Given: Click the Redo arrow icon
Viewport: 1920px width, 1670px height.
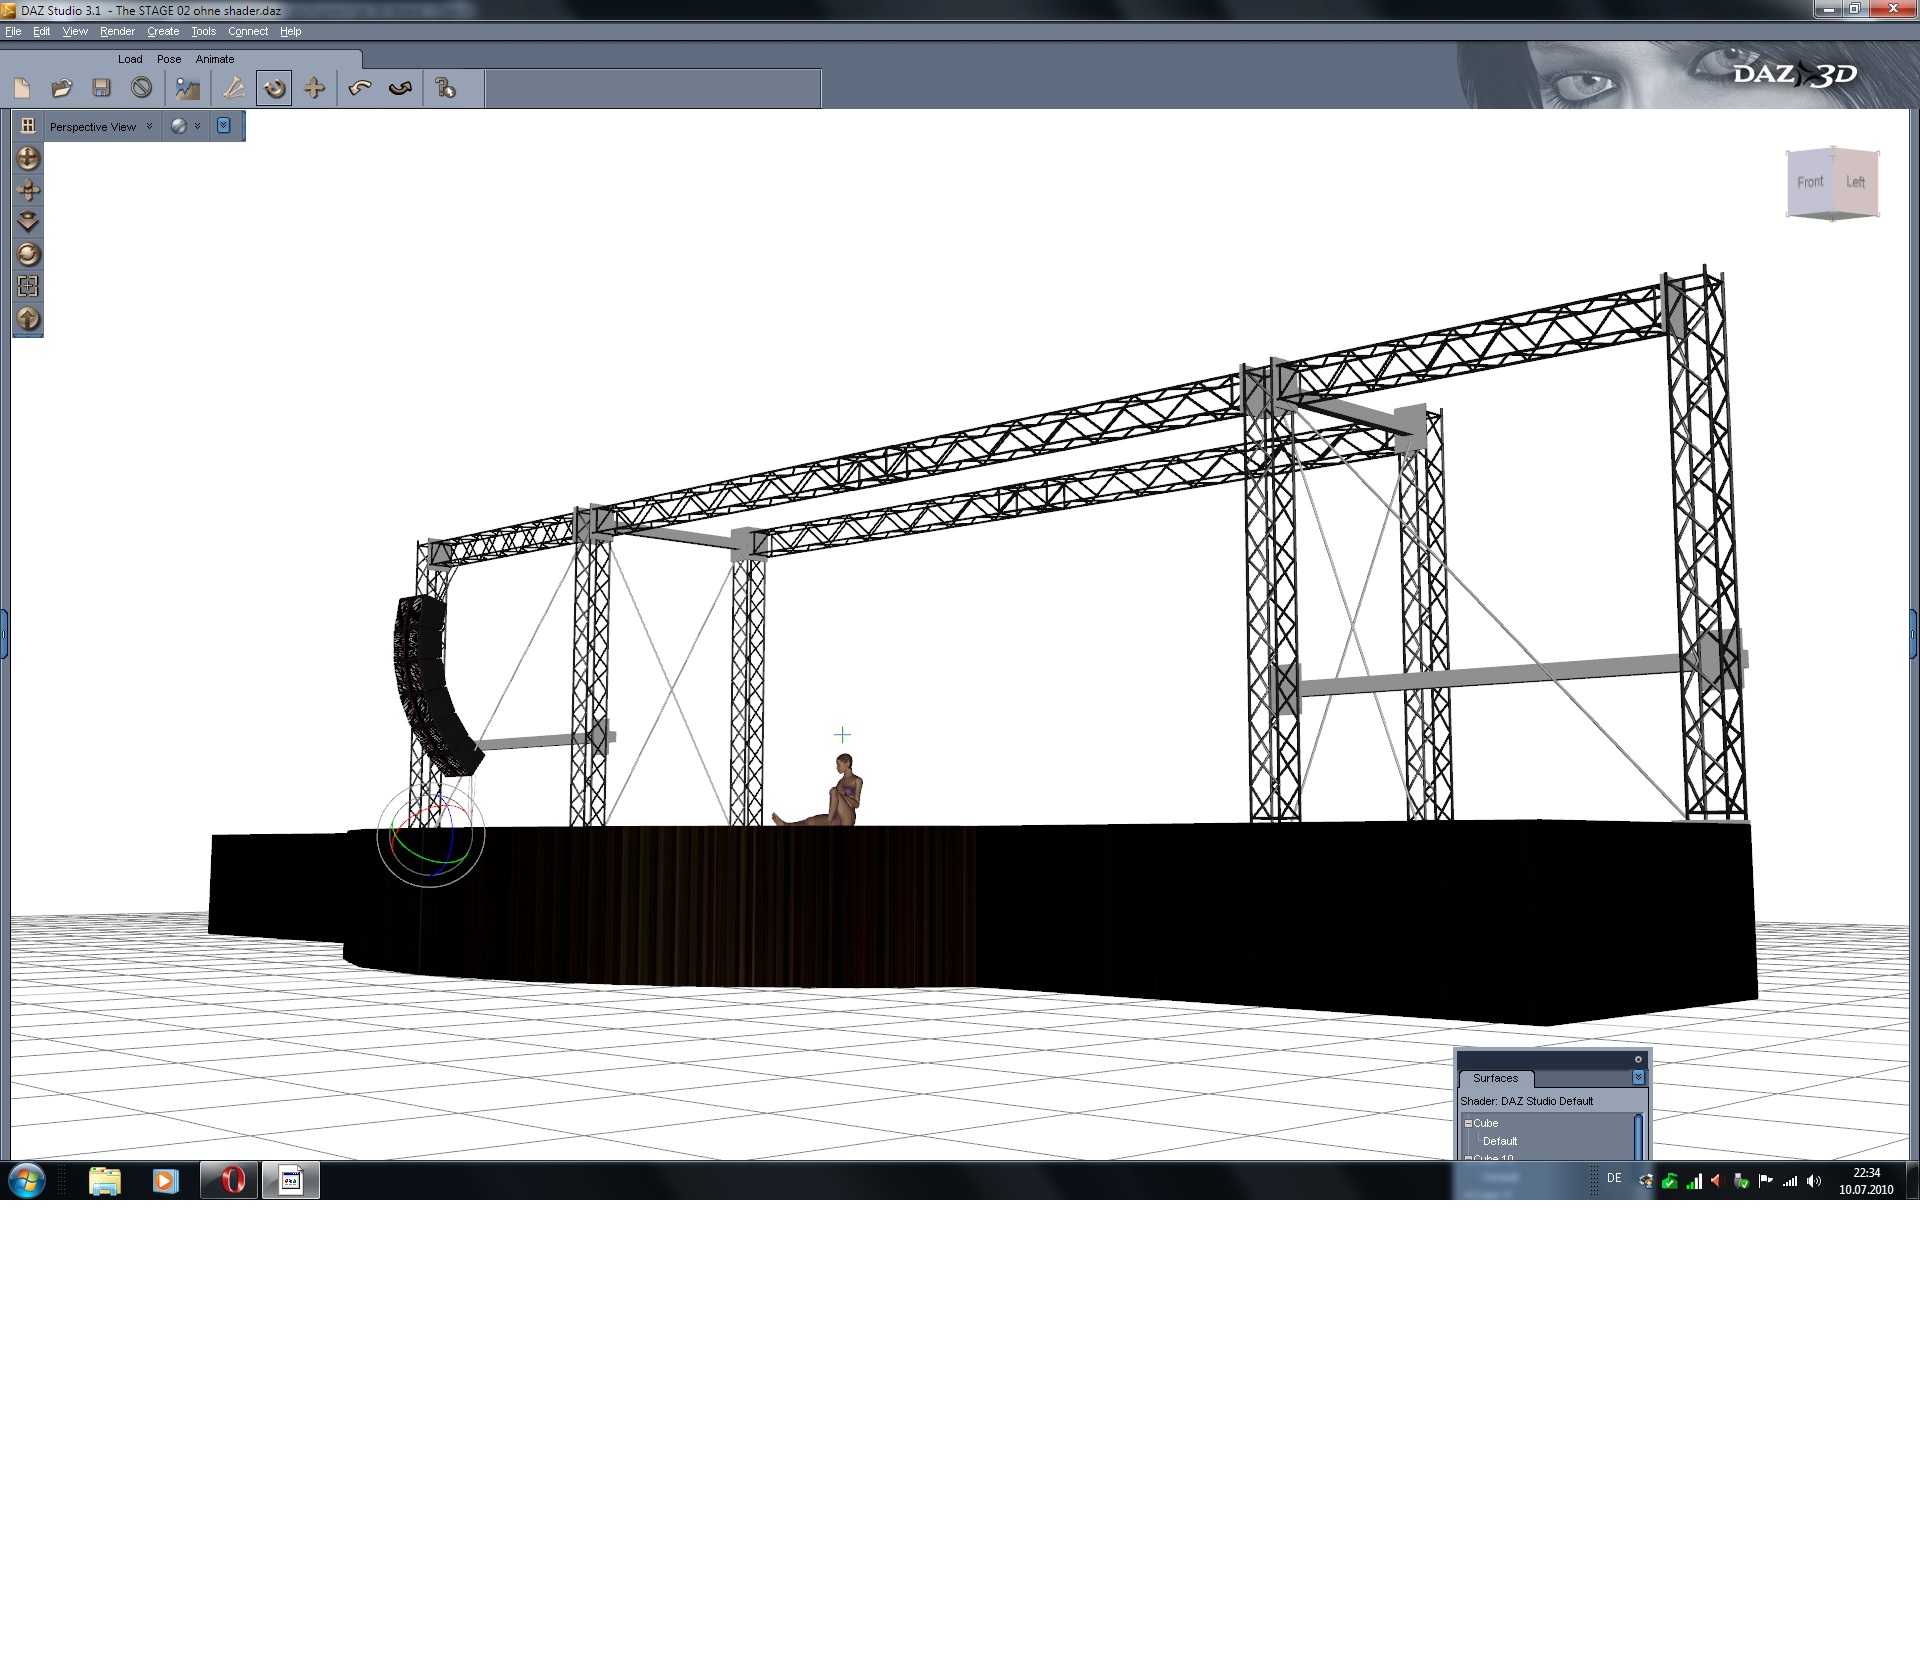Looking at the screenshot, I should (x=400, y=88).
